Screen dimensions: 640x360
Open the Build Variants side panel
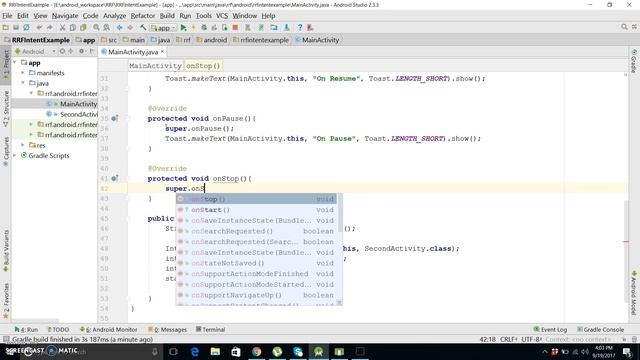(x=6, y=251)
